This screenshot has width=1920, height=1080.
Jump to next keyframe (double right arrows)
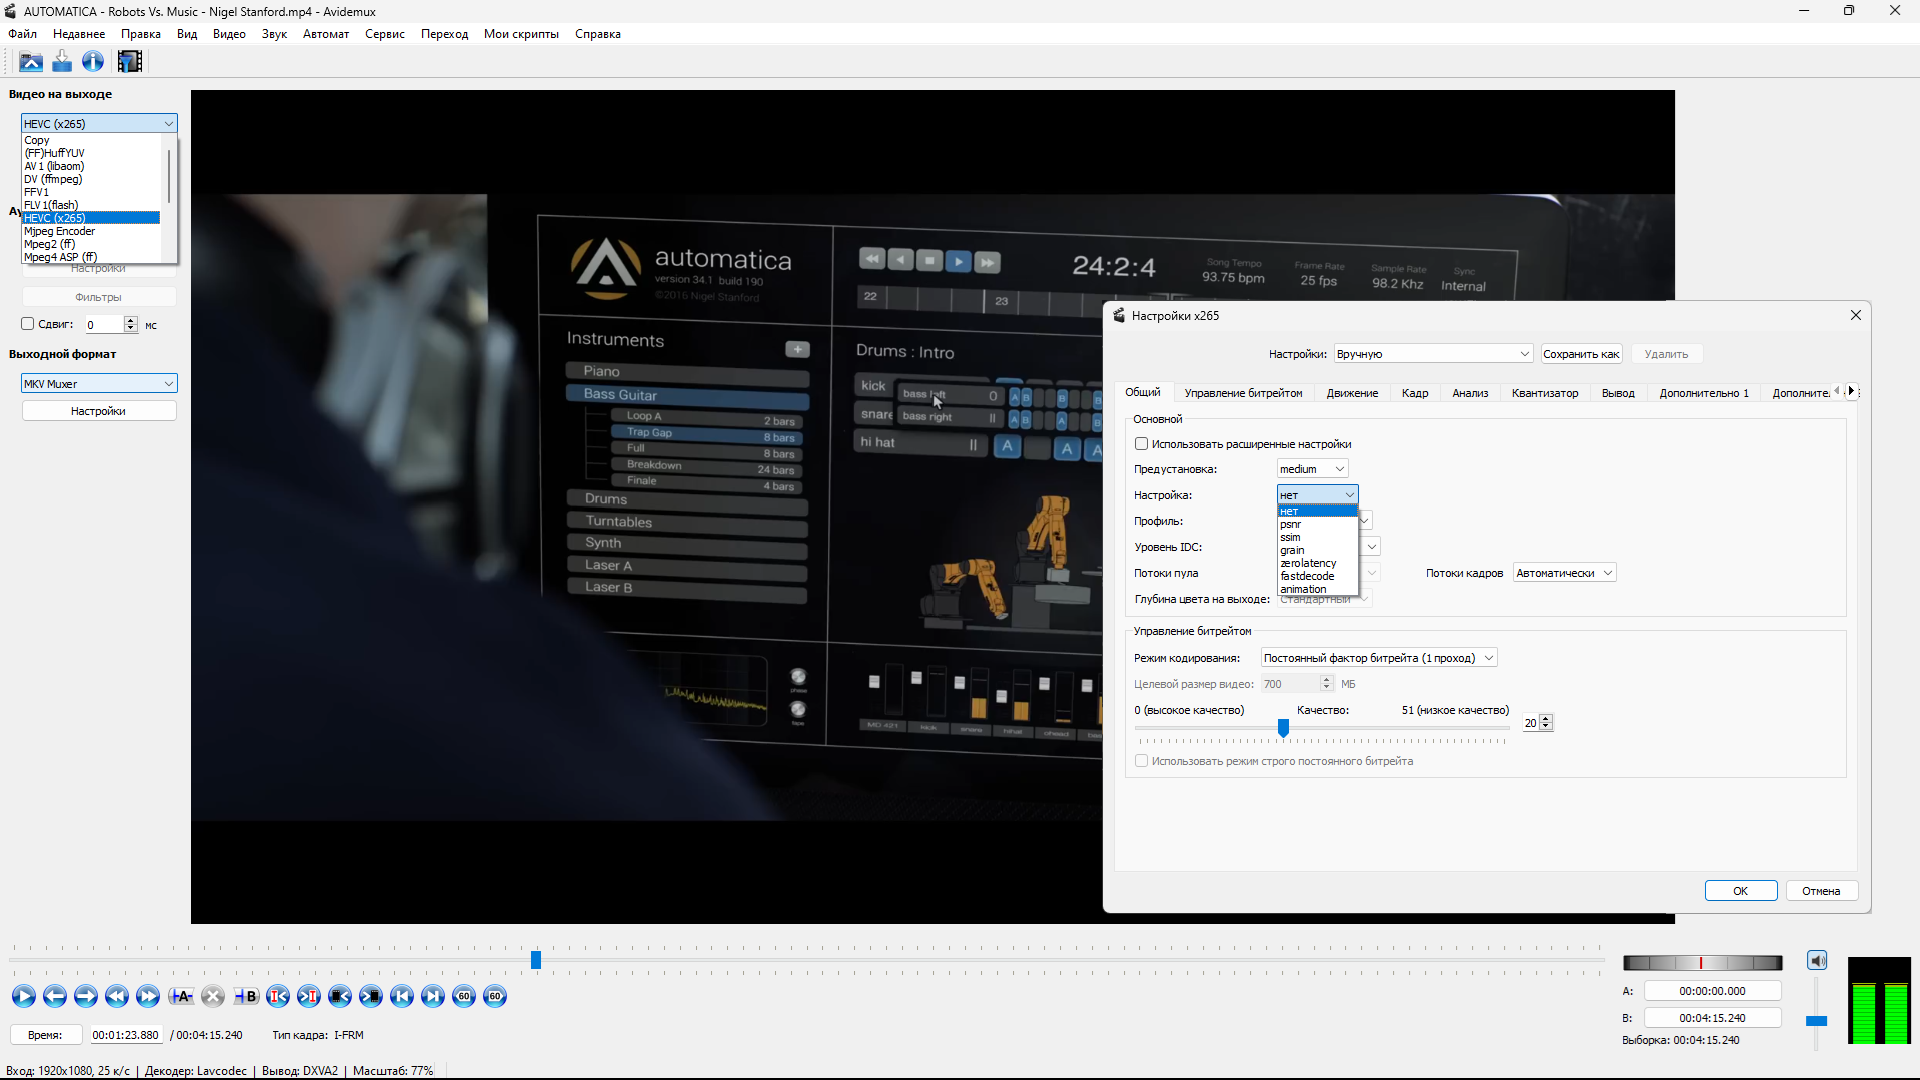148,996
